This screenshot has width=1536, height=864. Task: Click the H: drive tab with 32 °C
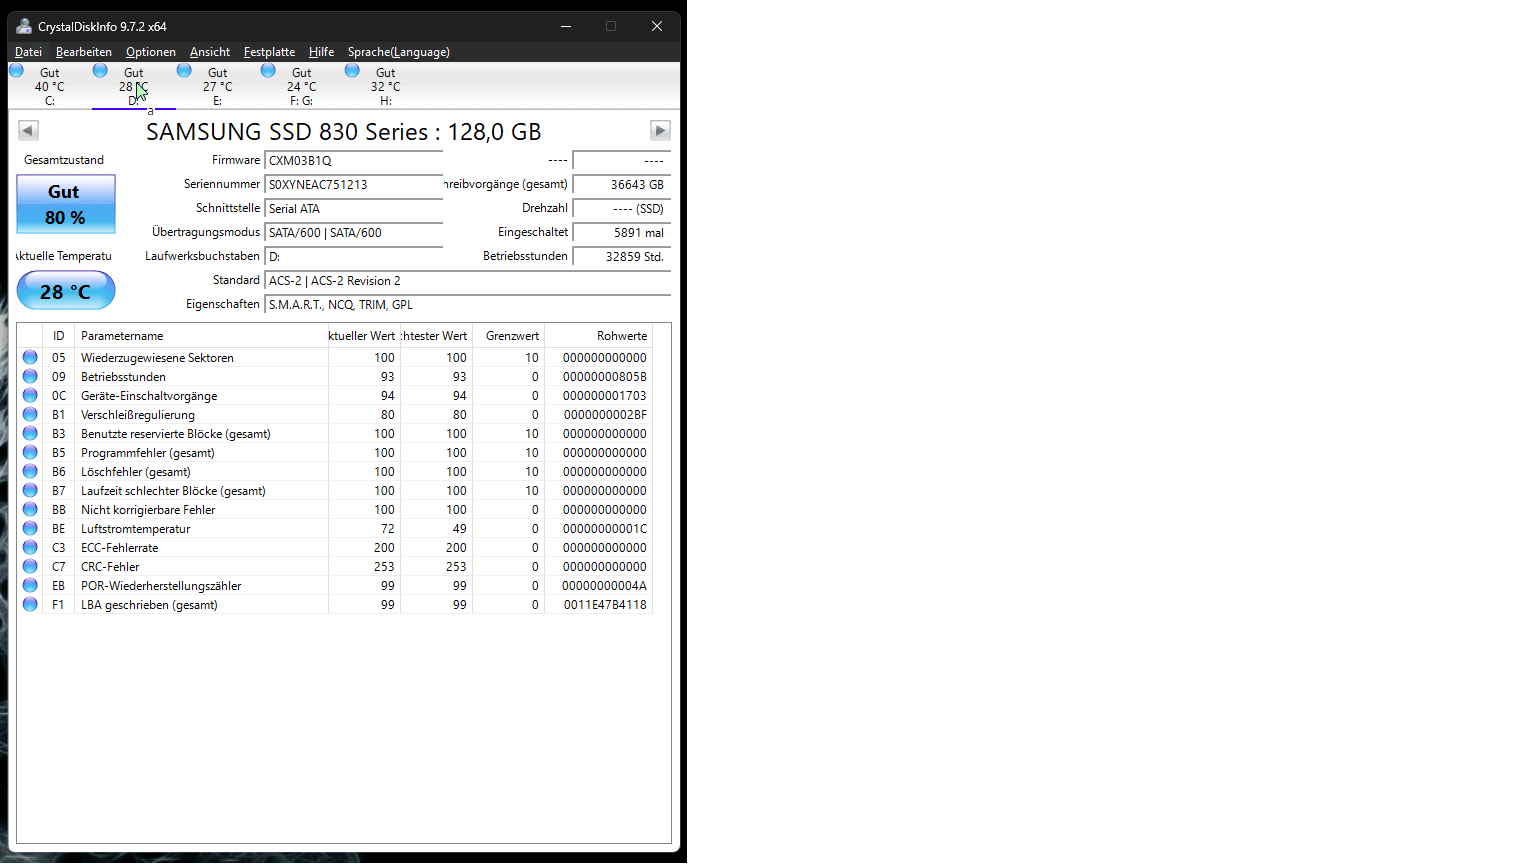pos(386,86)
